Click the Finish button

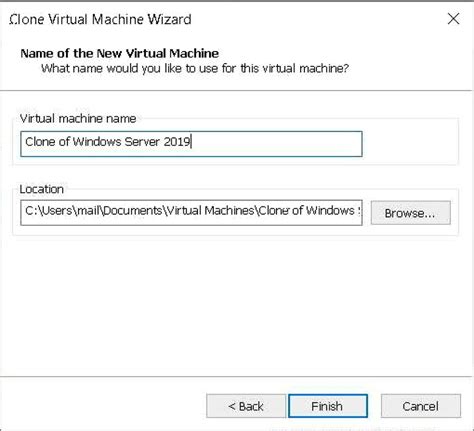328,406
